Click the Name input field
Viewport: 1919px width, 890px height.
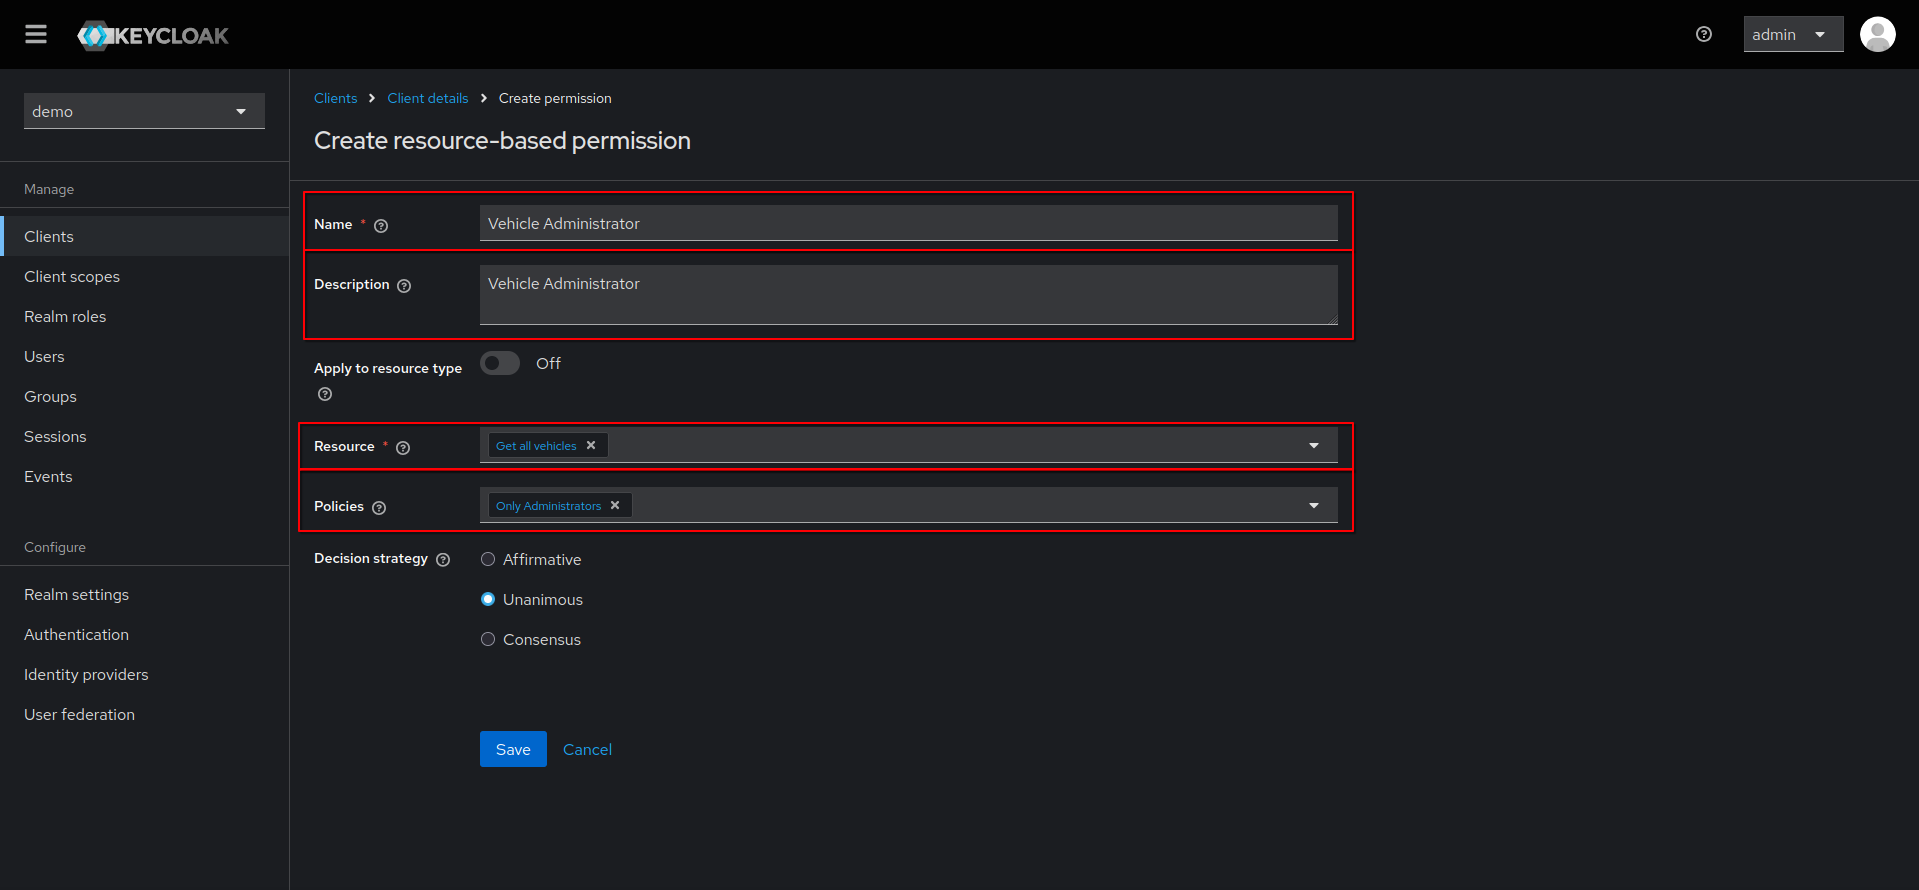tap(909, 223)
